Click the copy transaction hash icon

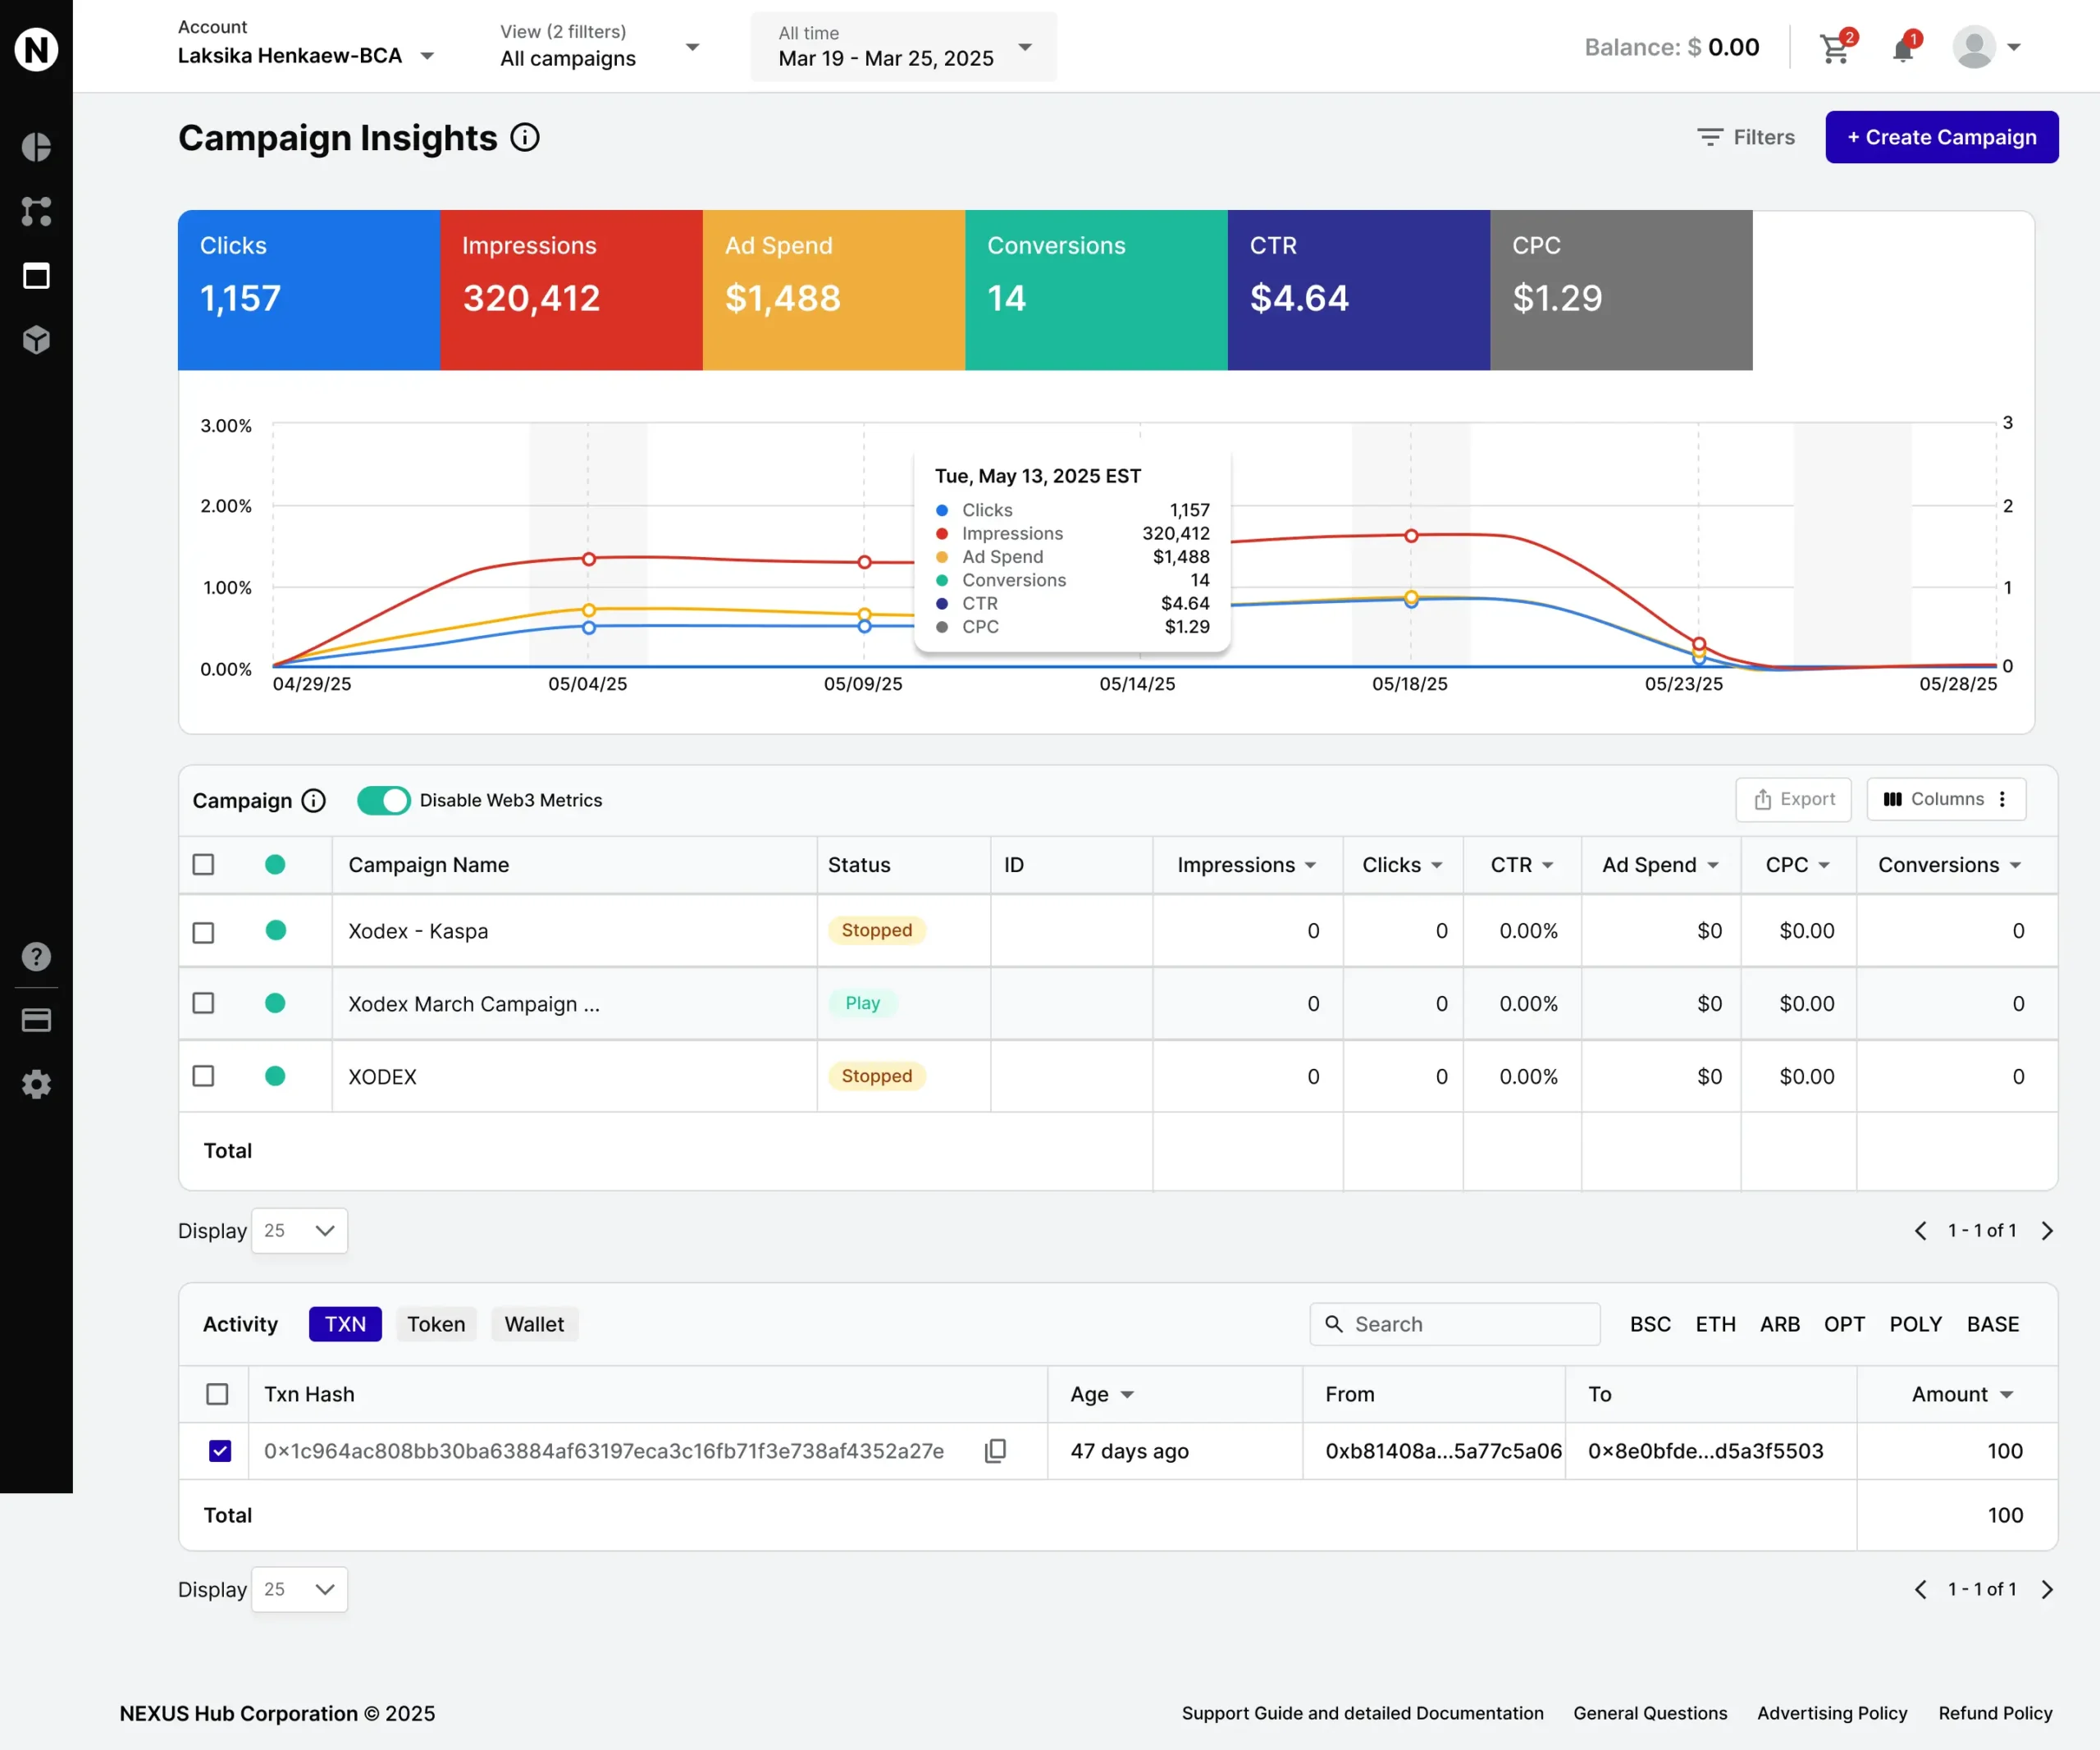coord(995,1451)
